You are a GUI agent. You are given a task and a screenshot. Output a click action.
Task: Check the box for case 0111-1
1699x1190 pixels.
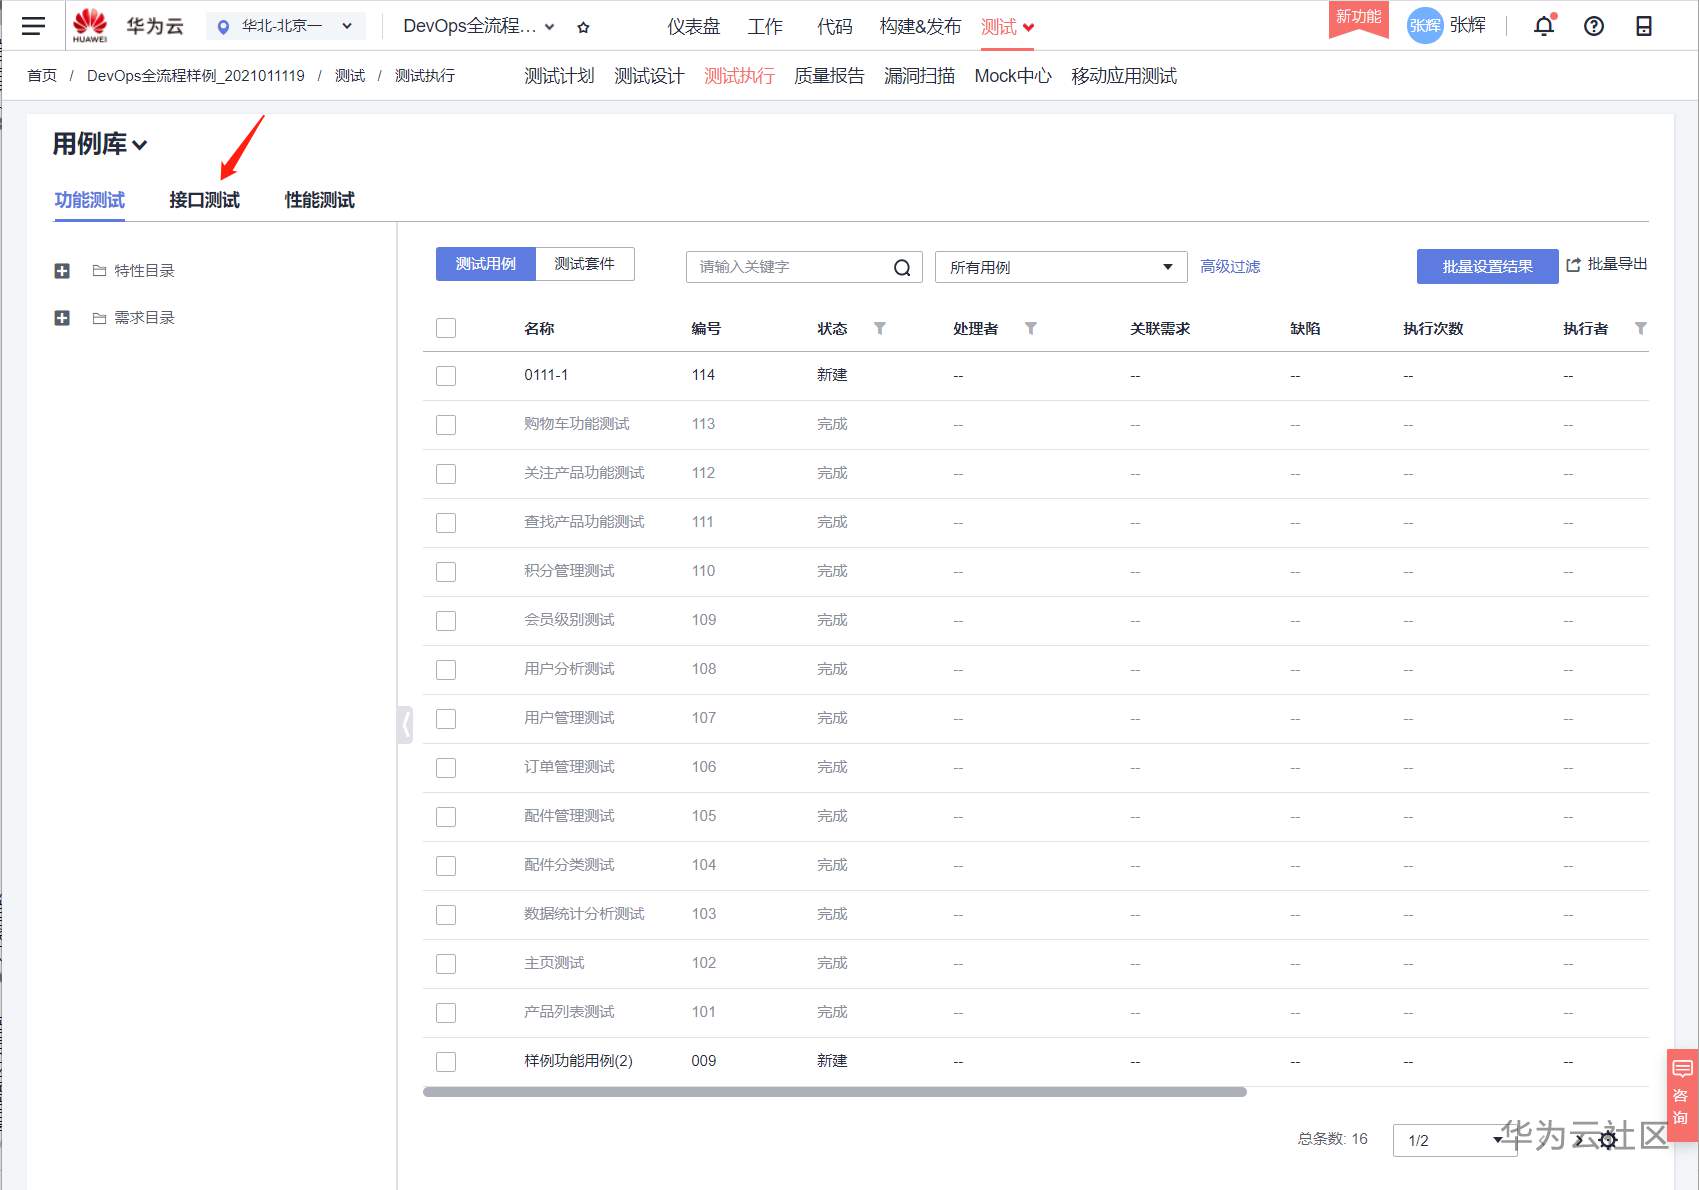tap(446, 376)
